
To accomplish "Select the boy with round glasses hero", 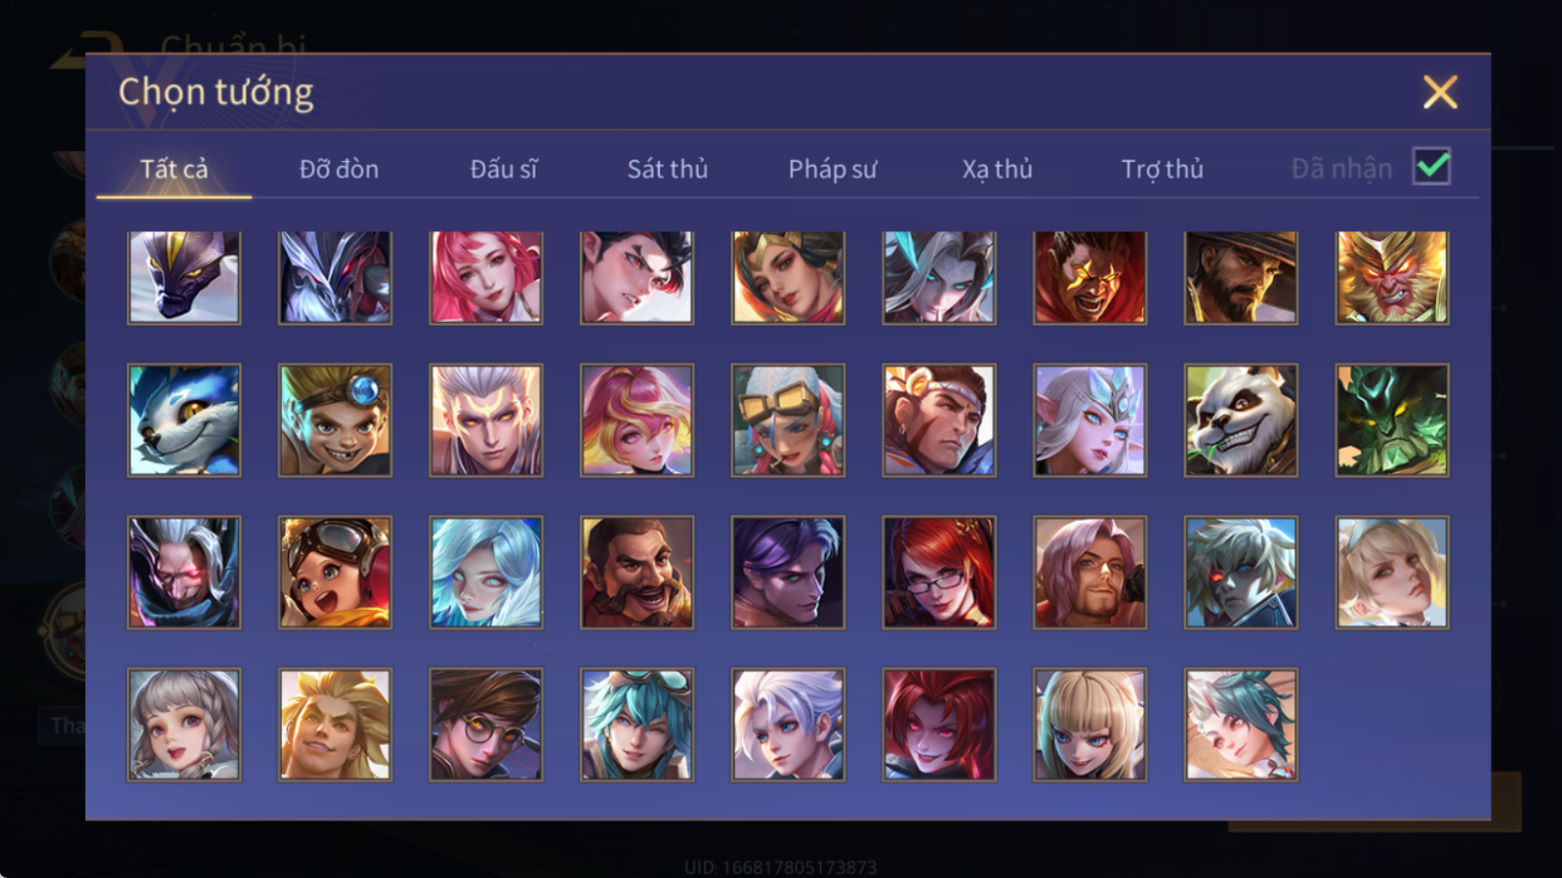I will click(x=486, y=724).
